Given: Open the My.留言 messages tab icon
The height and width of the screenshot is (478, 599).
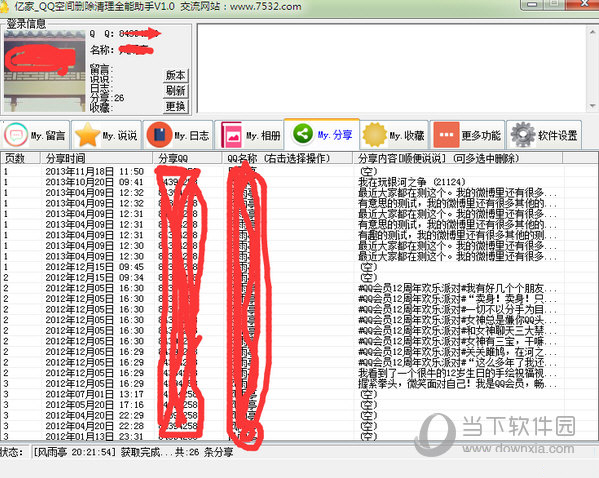Looking at the screenshot, I should tap(16, 135).
